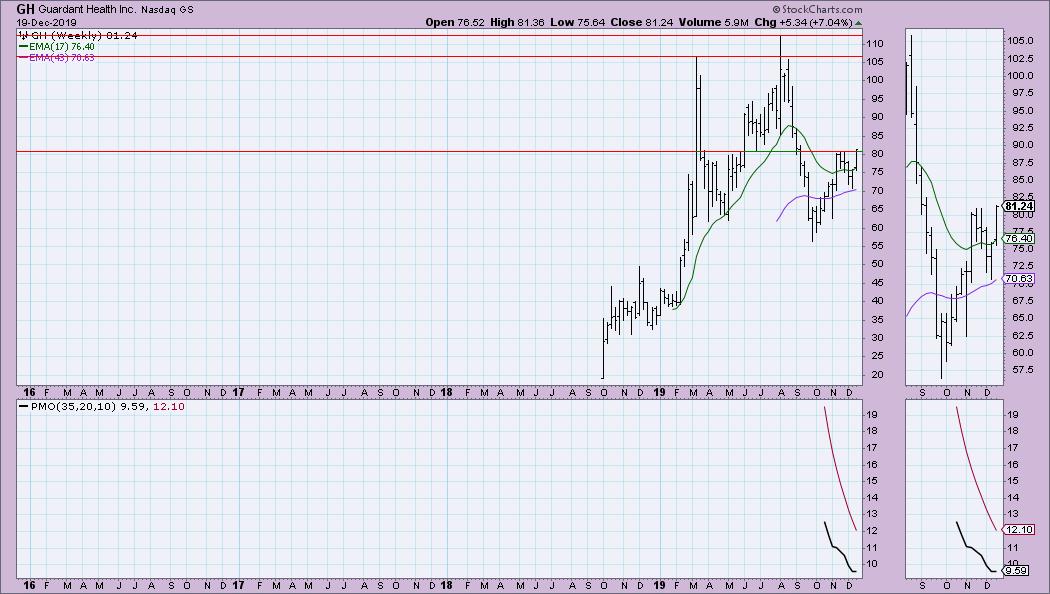Click the GH ticker symbol in the header
The width and height of the screenshot is (1050, 594).
click(x=25, y=9)
